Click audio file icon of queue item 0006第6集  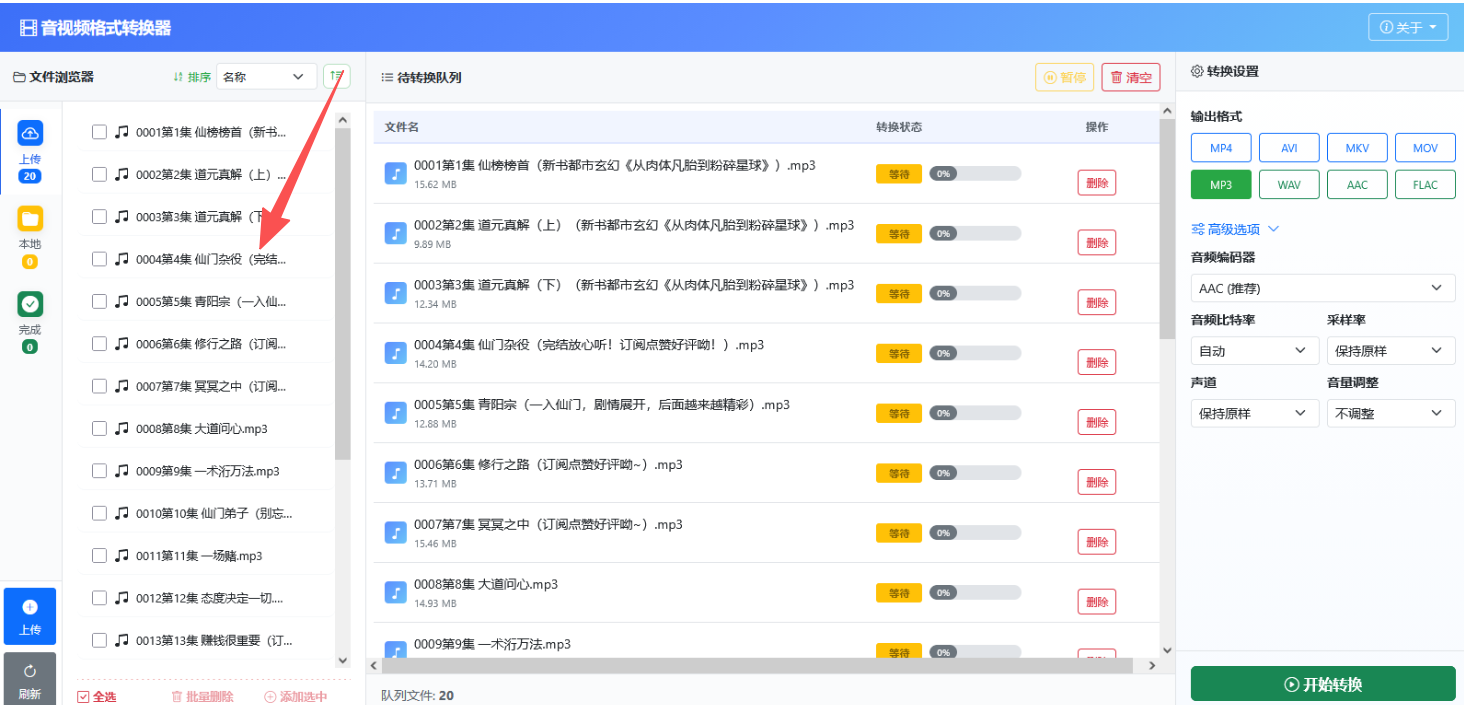point(396,474)
